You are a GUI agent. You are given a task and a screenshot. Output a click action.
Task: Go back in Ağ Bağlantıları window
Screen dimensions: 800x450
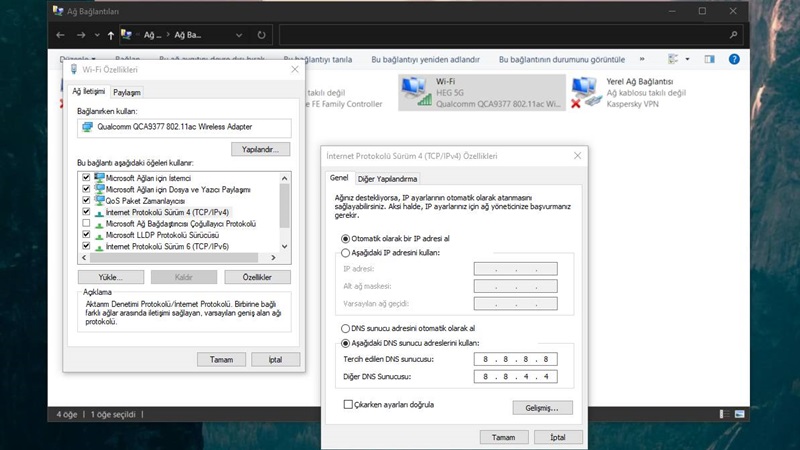pyautogui.click(x=60, y=35)
